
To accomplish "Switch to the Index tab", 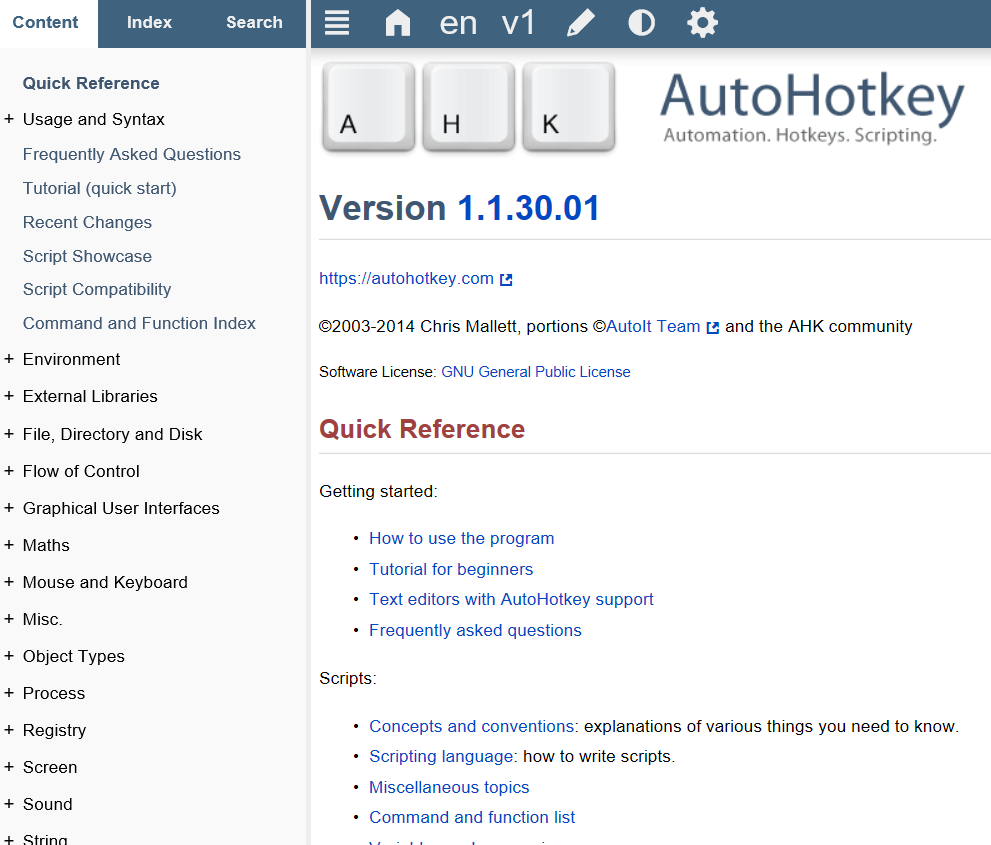I will [149, 23].
